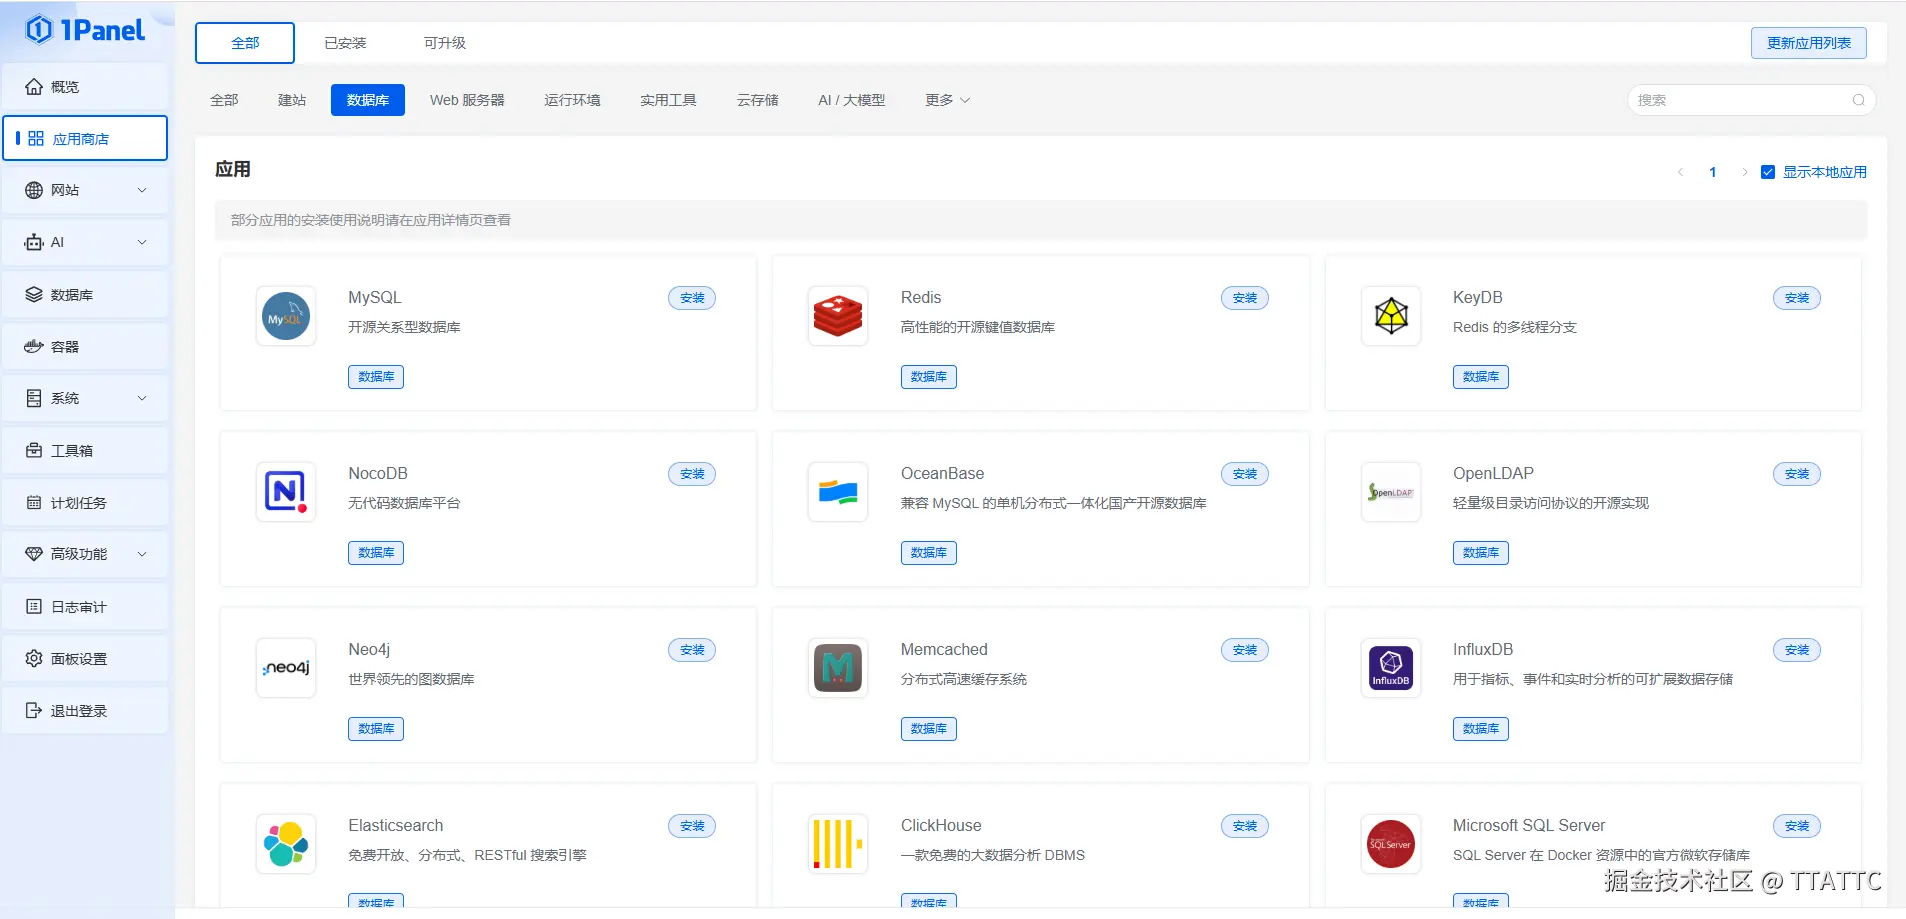Install the InfluxDB app

coord(1797,650)
